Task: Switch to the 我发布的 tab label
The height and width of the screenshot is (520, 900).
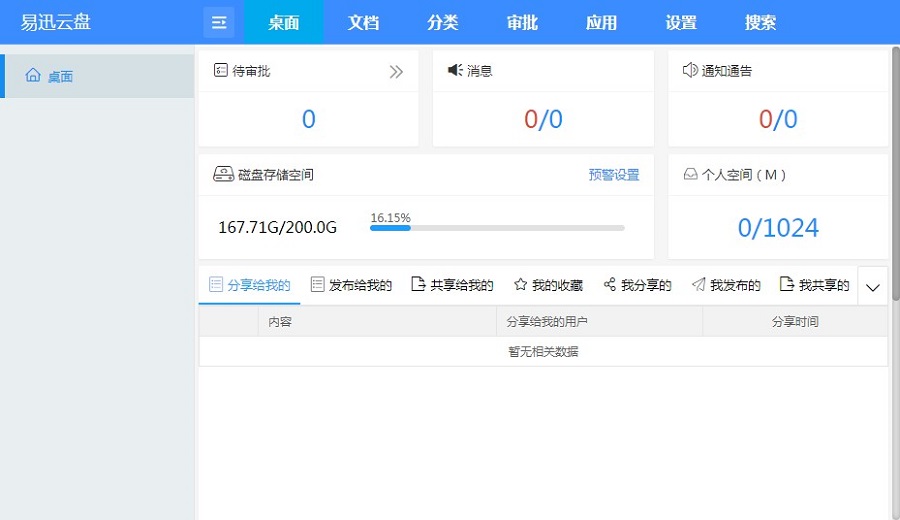Action: (x=735, y=285)
